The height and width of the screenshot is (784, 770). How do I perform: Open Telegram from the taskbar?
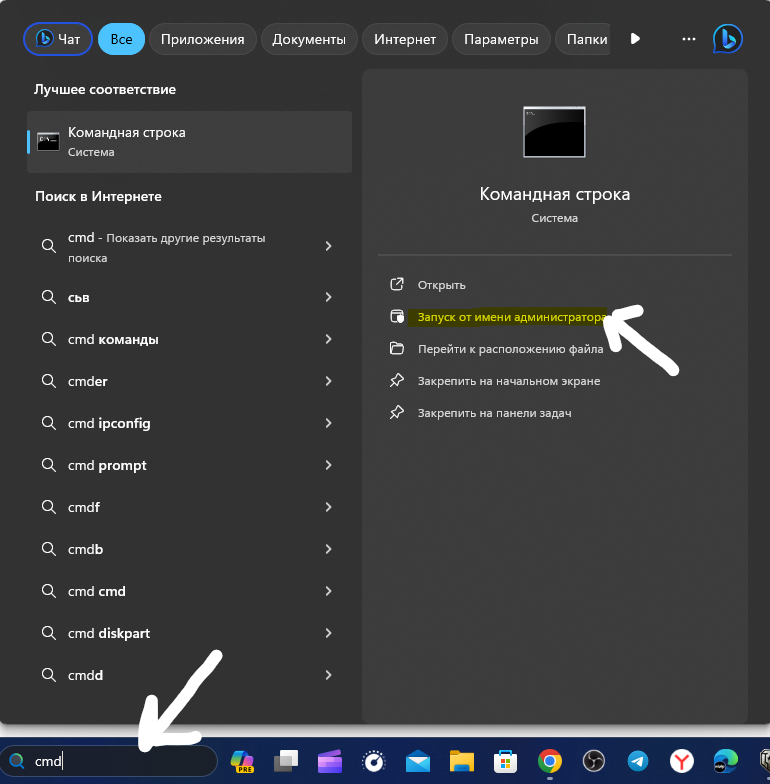638,762
